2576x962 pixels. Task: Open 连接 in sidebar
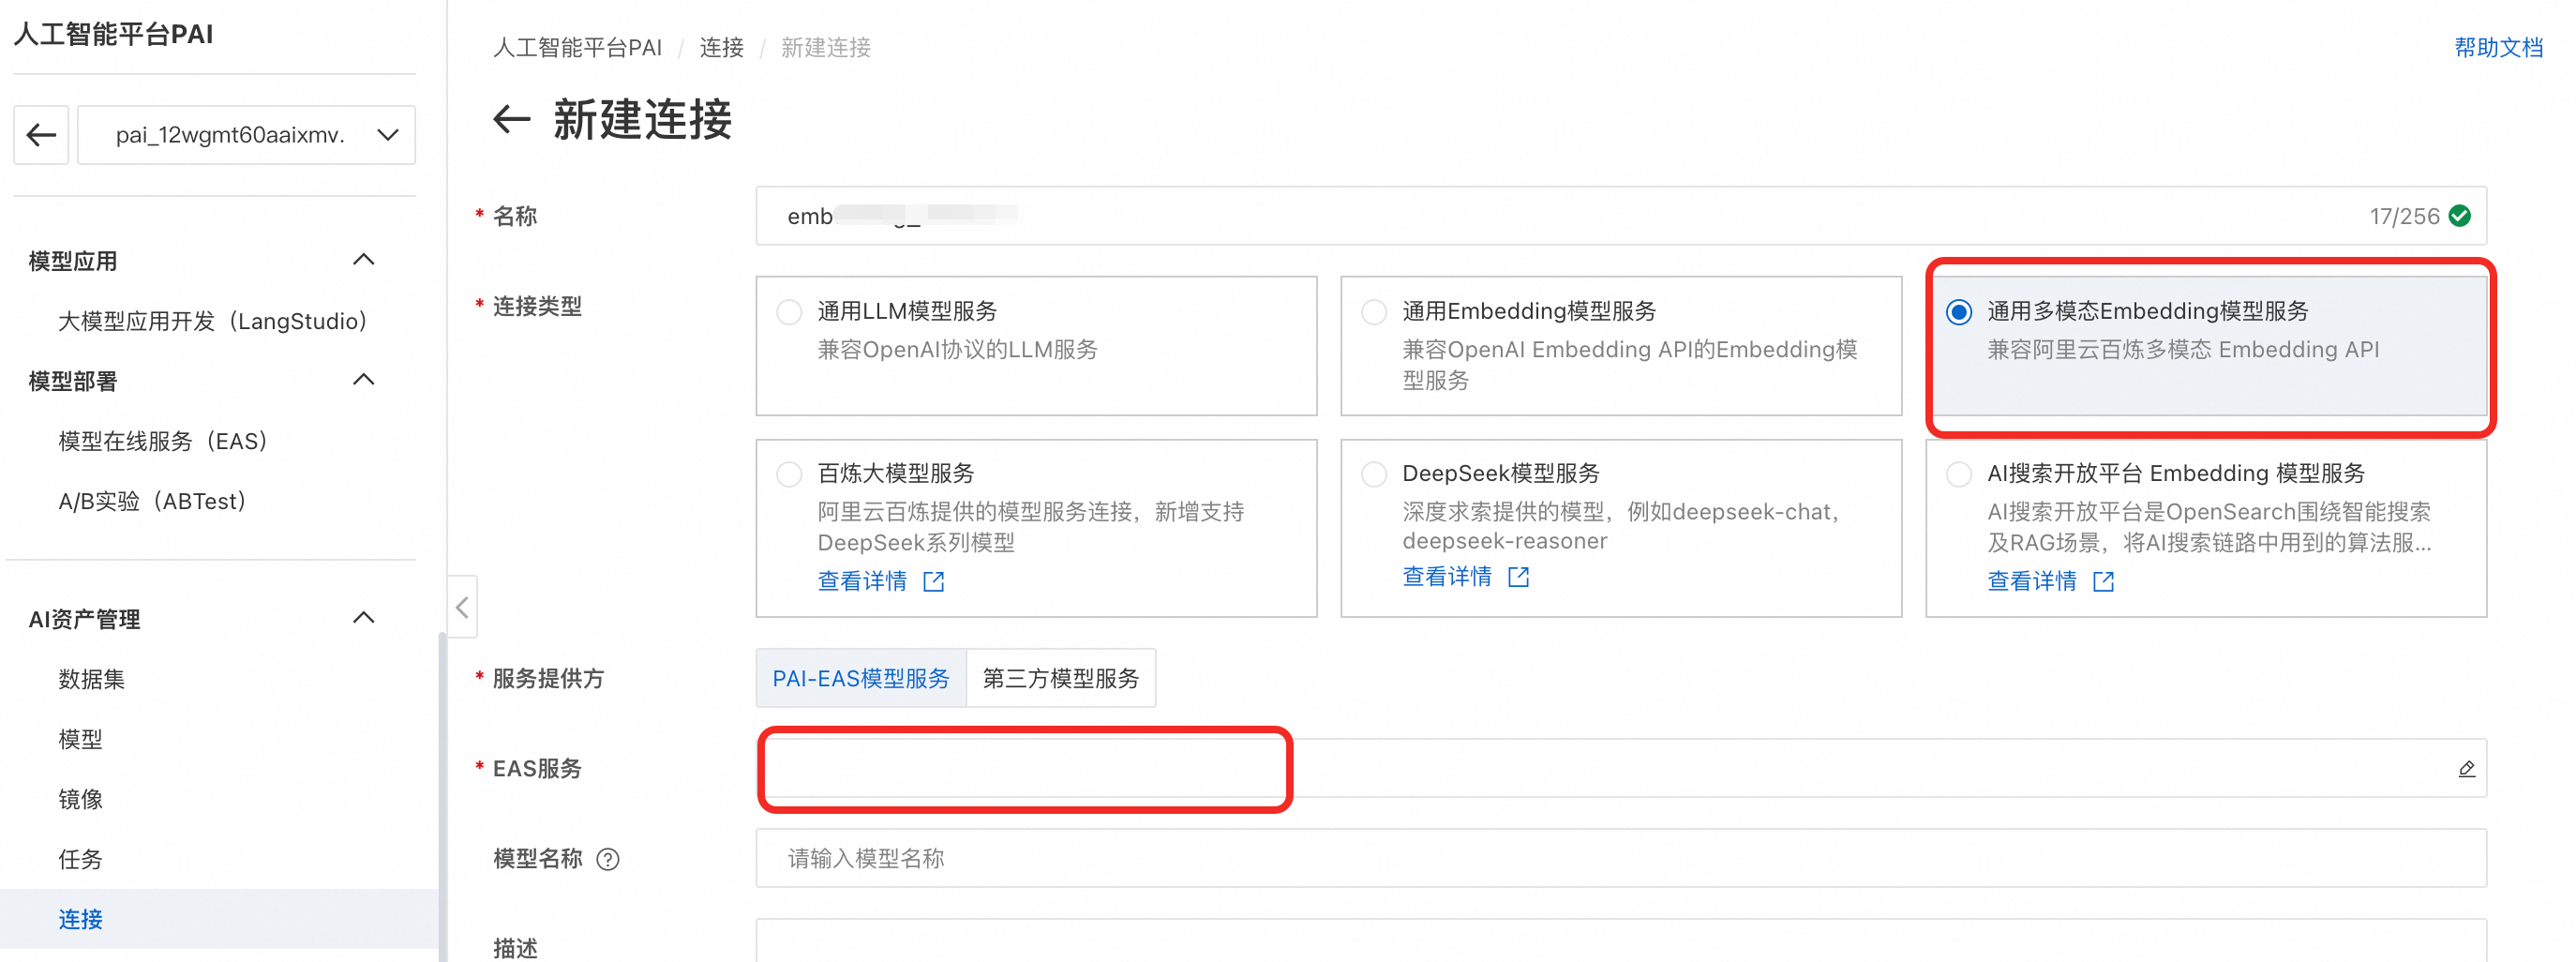(81, 919)
